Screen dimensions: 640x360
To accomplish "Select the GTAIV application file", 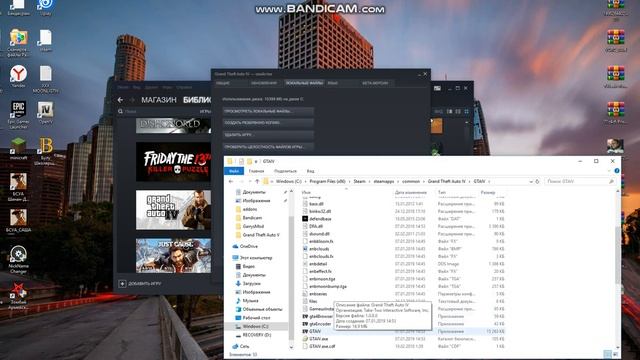I will click(315, 331).
